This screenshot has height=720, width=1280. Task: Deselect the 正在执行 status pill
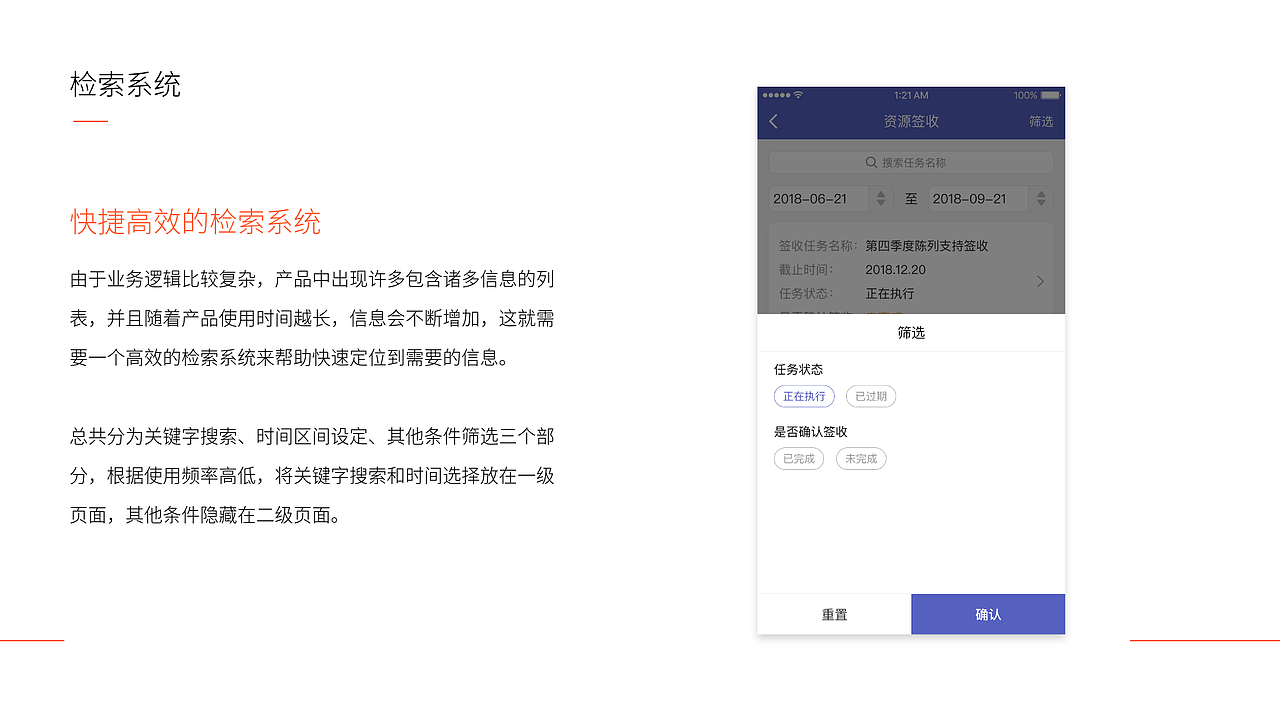(804, 396)
